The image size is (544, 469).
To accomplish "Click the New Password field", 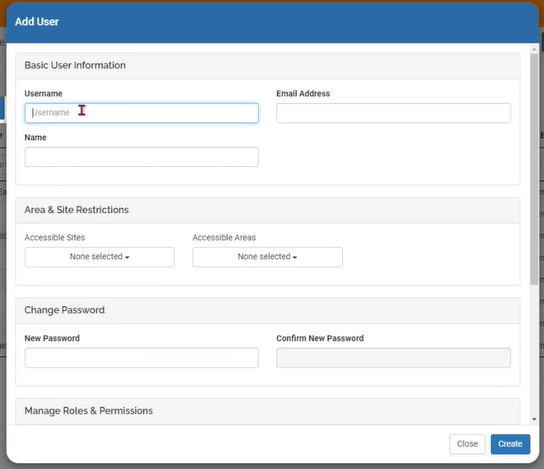I will [x=141, y=358].
